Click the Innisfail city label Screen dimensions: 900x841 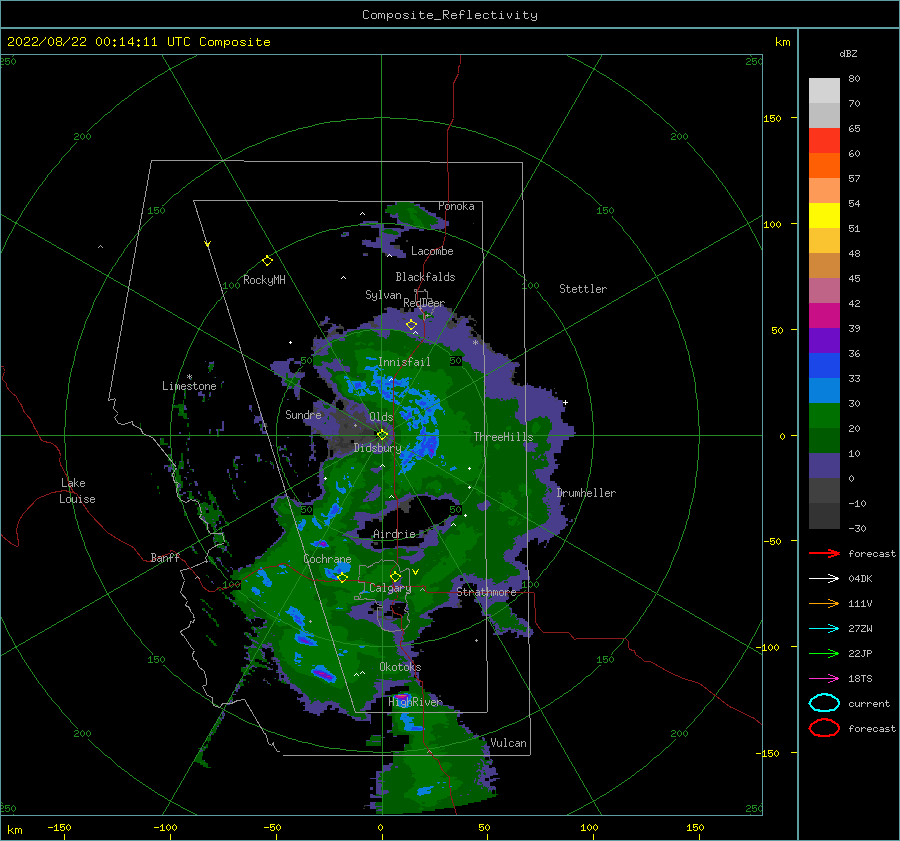pos(404,362)
